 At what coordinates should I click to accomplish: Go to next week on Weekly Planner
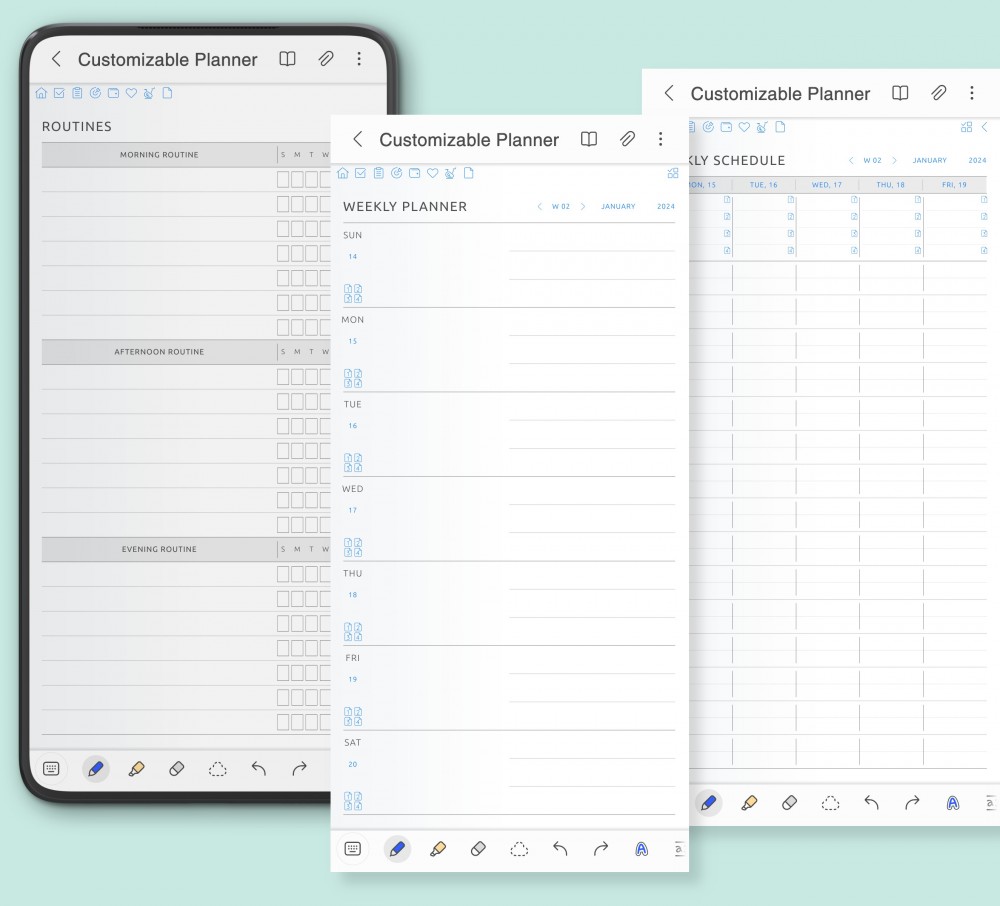coord(582,207)
